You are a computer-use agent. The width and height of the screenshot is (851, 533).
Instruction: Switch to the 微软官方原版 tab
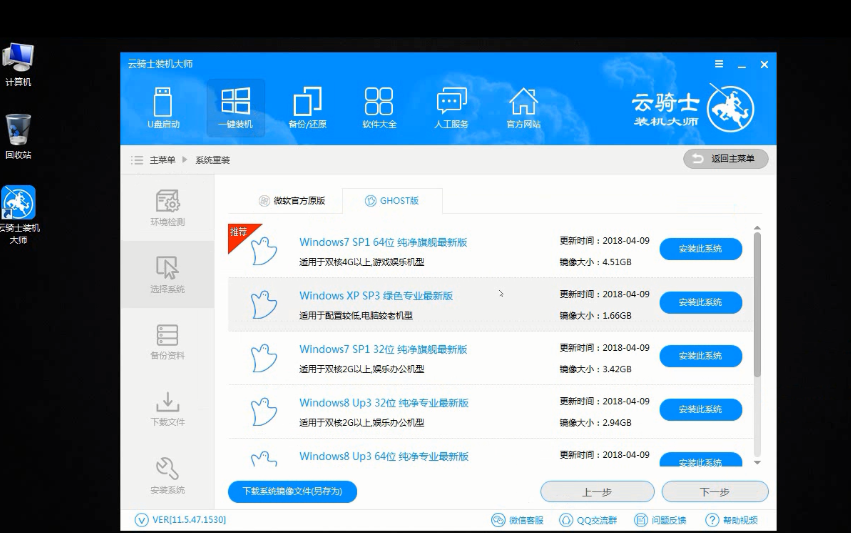[x=291, y=201]
